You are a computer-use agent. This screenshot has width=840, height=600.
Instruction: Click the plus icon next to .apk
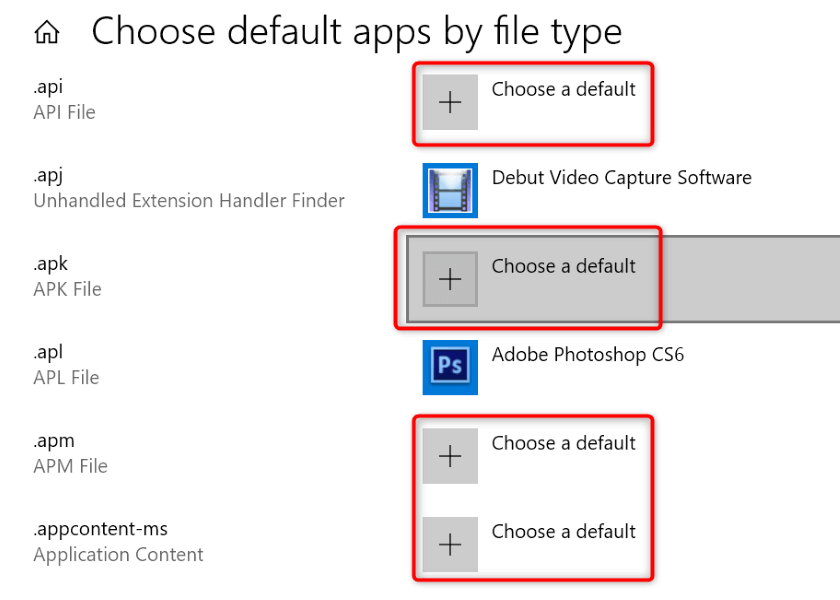click(450, 279)
